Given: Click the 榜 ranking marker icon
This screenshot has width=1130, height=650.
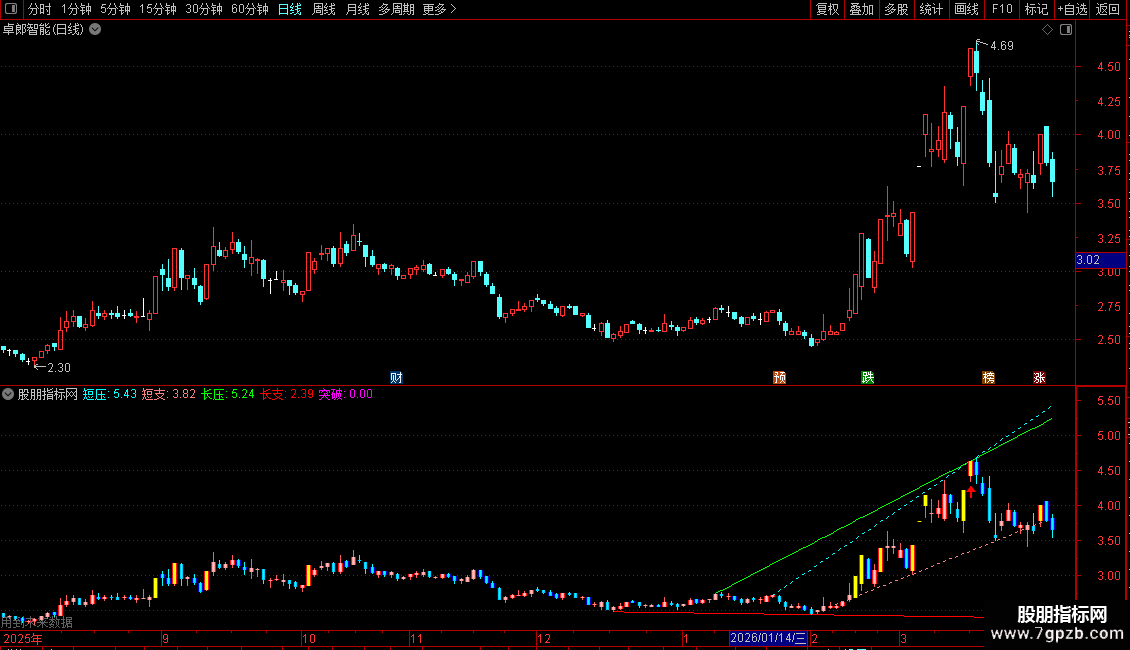Looking at the screenshot, I should click(989, 378).
